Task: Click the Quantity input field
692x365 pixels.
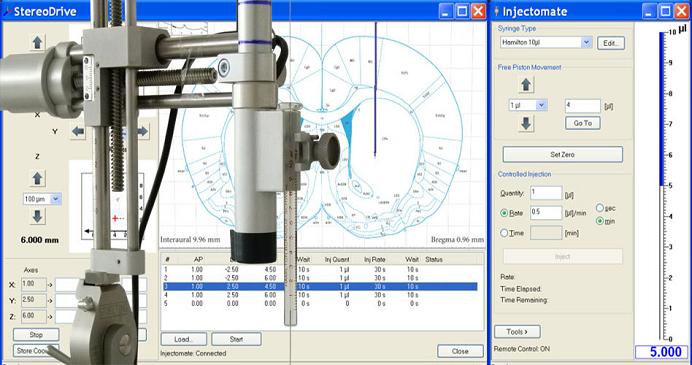Action: tap(546, 193)
